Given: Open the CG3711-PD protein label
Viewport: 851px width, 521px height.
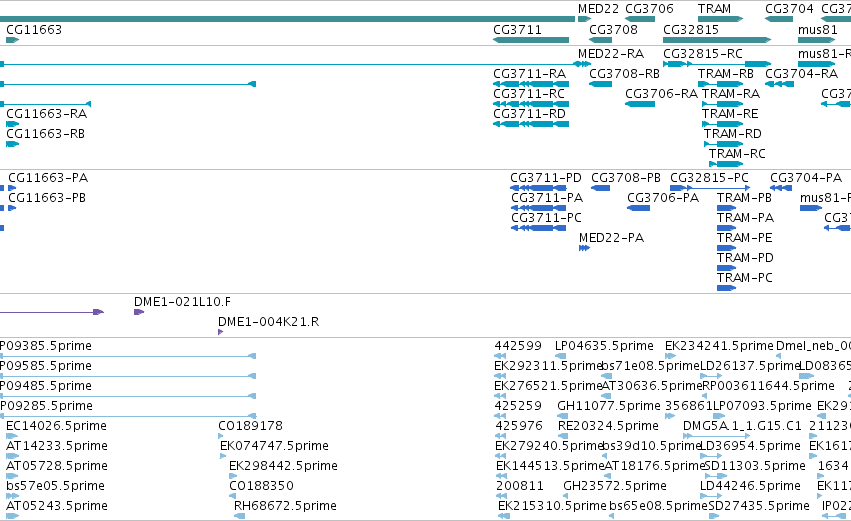Looking at the screenshot, I should (x=545, y=178).
